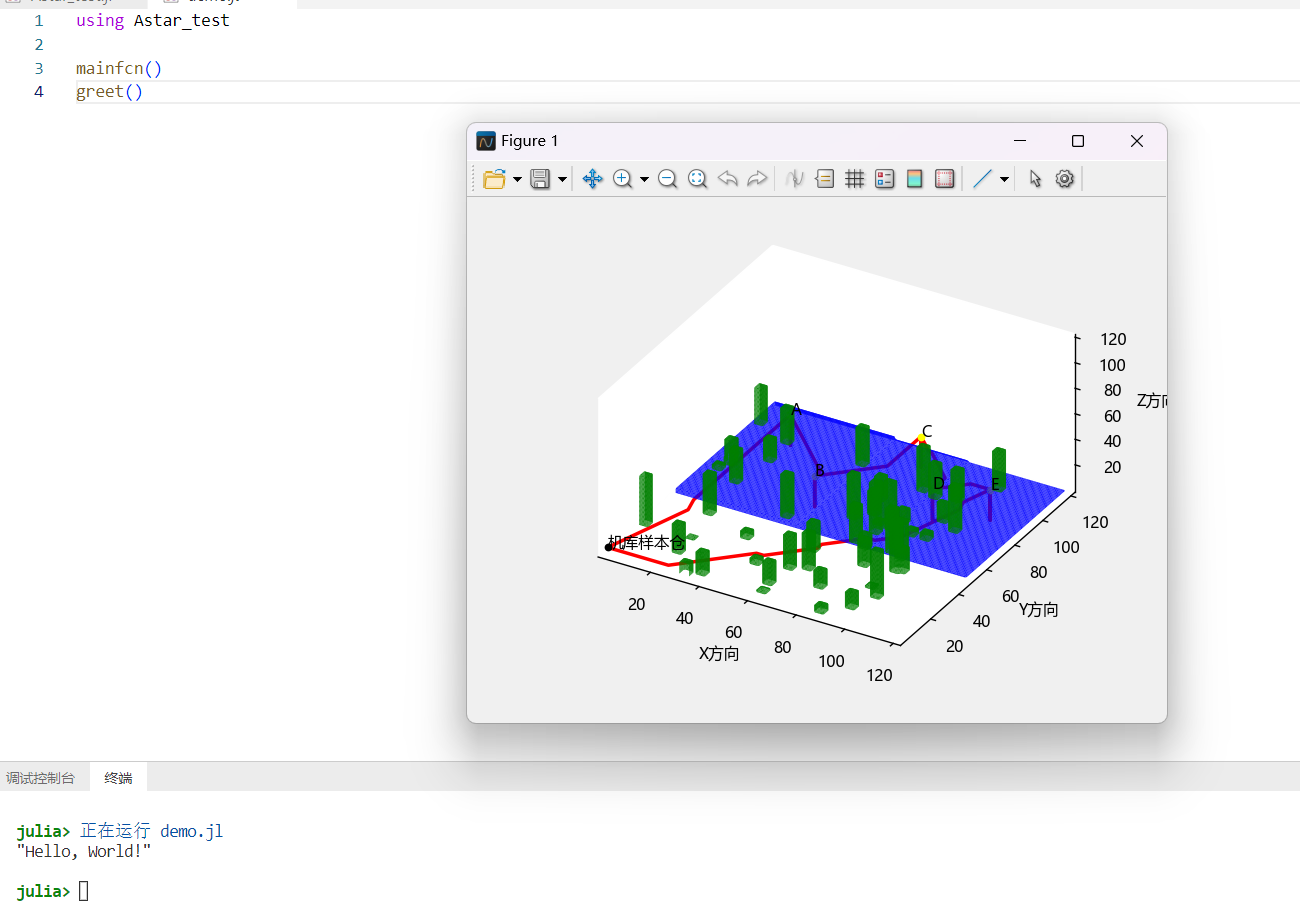The image size is (1300, 916).
Task: Open the zoom in dropdown arrow
Action: click(x=644, y=179)
